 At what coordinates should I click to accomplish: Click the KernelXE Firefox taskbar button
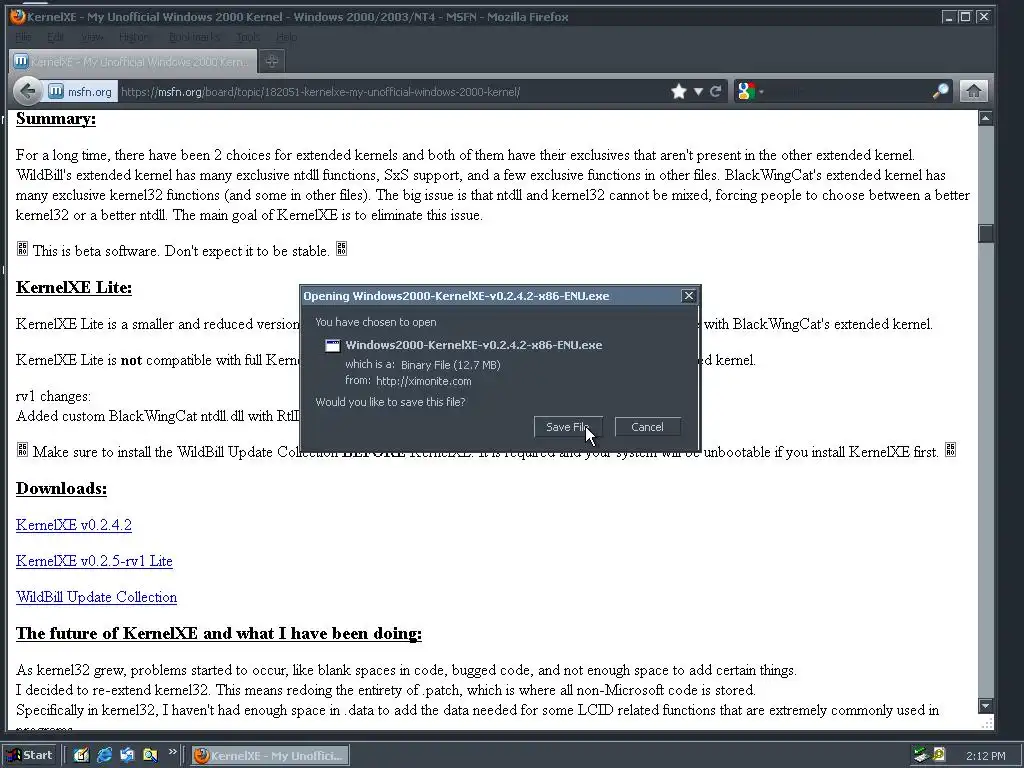270,756
